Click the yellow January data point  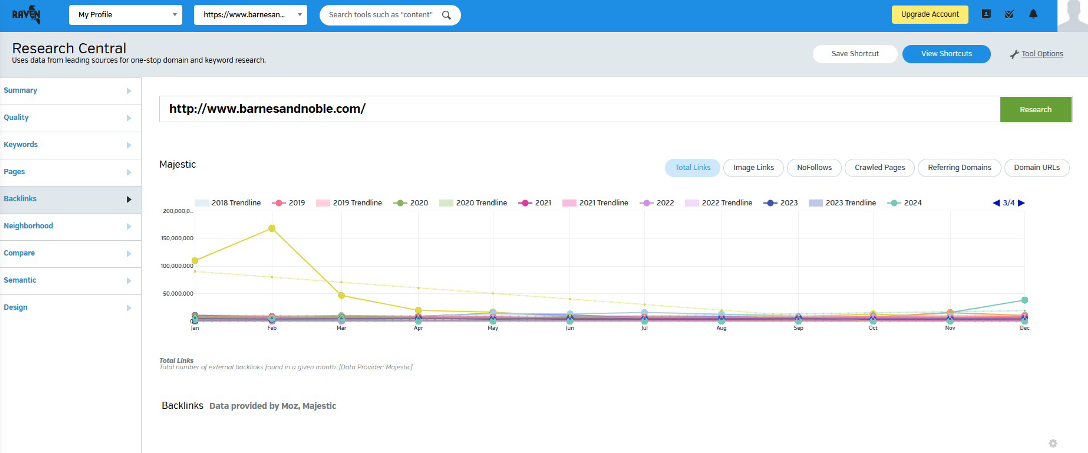(x=195, y=261)
